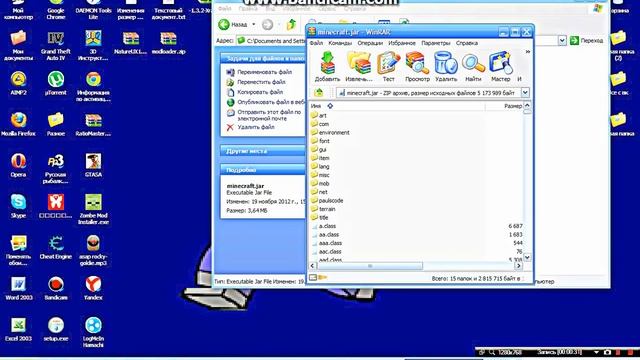
Task: Click the Bandicam camera capture icon in taskbar
Action: pos(607,352)
